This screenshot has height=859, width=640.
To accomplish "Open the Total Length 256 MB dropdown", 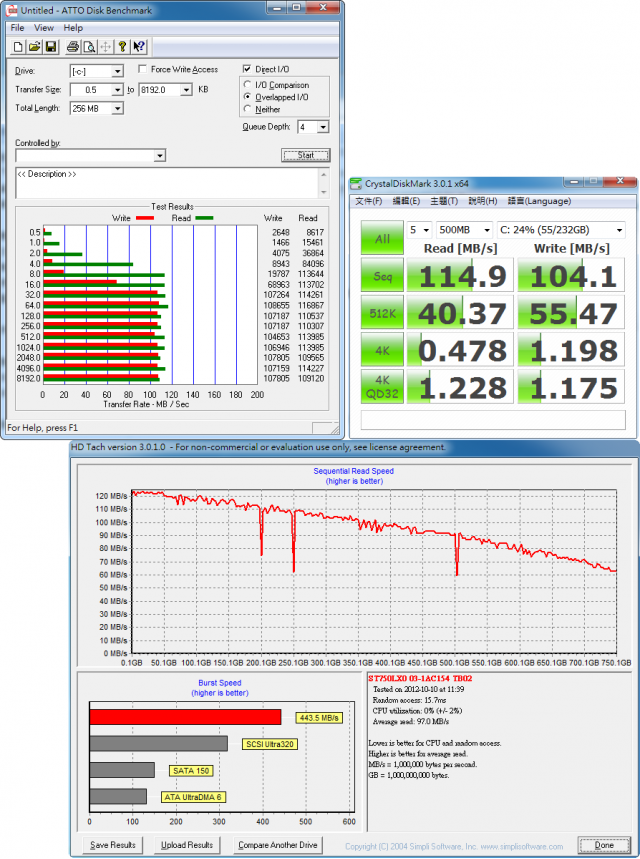I will (117, 108).
